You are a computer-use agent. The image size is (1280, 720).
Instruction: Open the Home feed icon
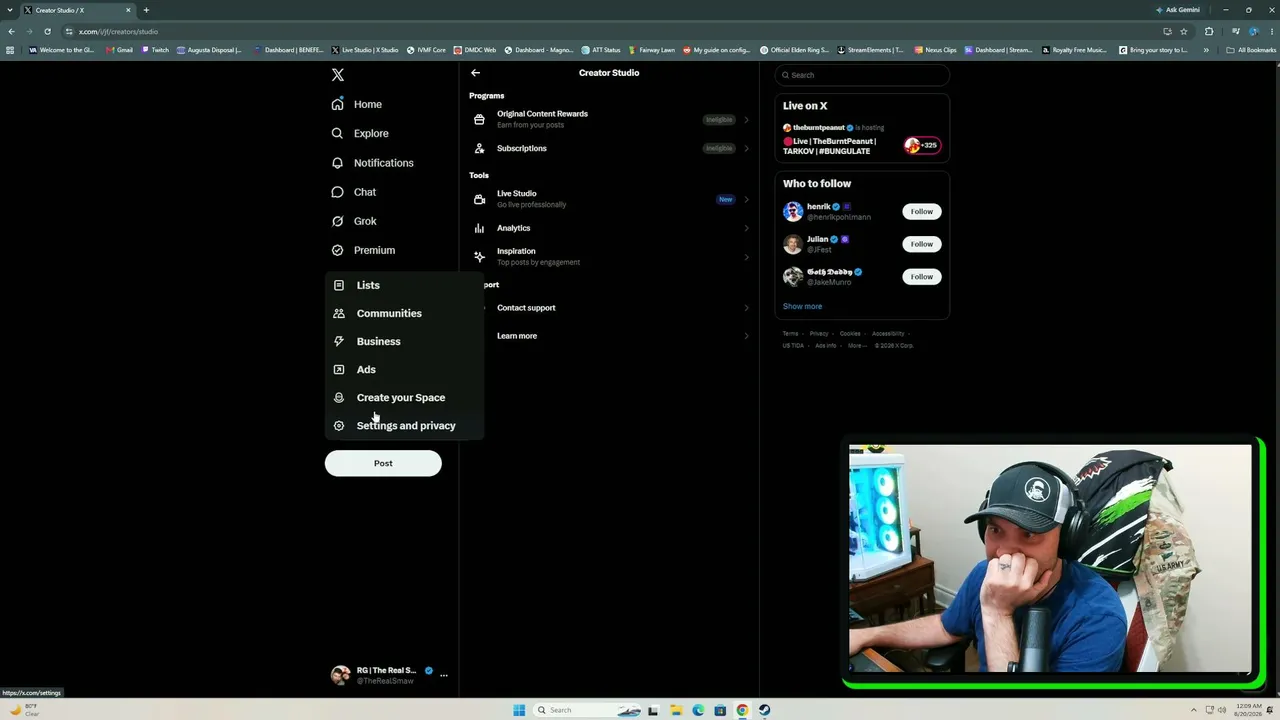pos(338,104)
